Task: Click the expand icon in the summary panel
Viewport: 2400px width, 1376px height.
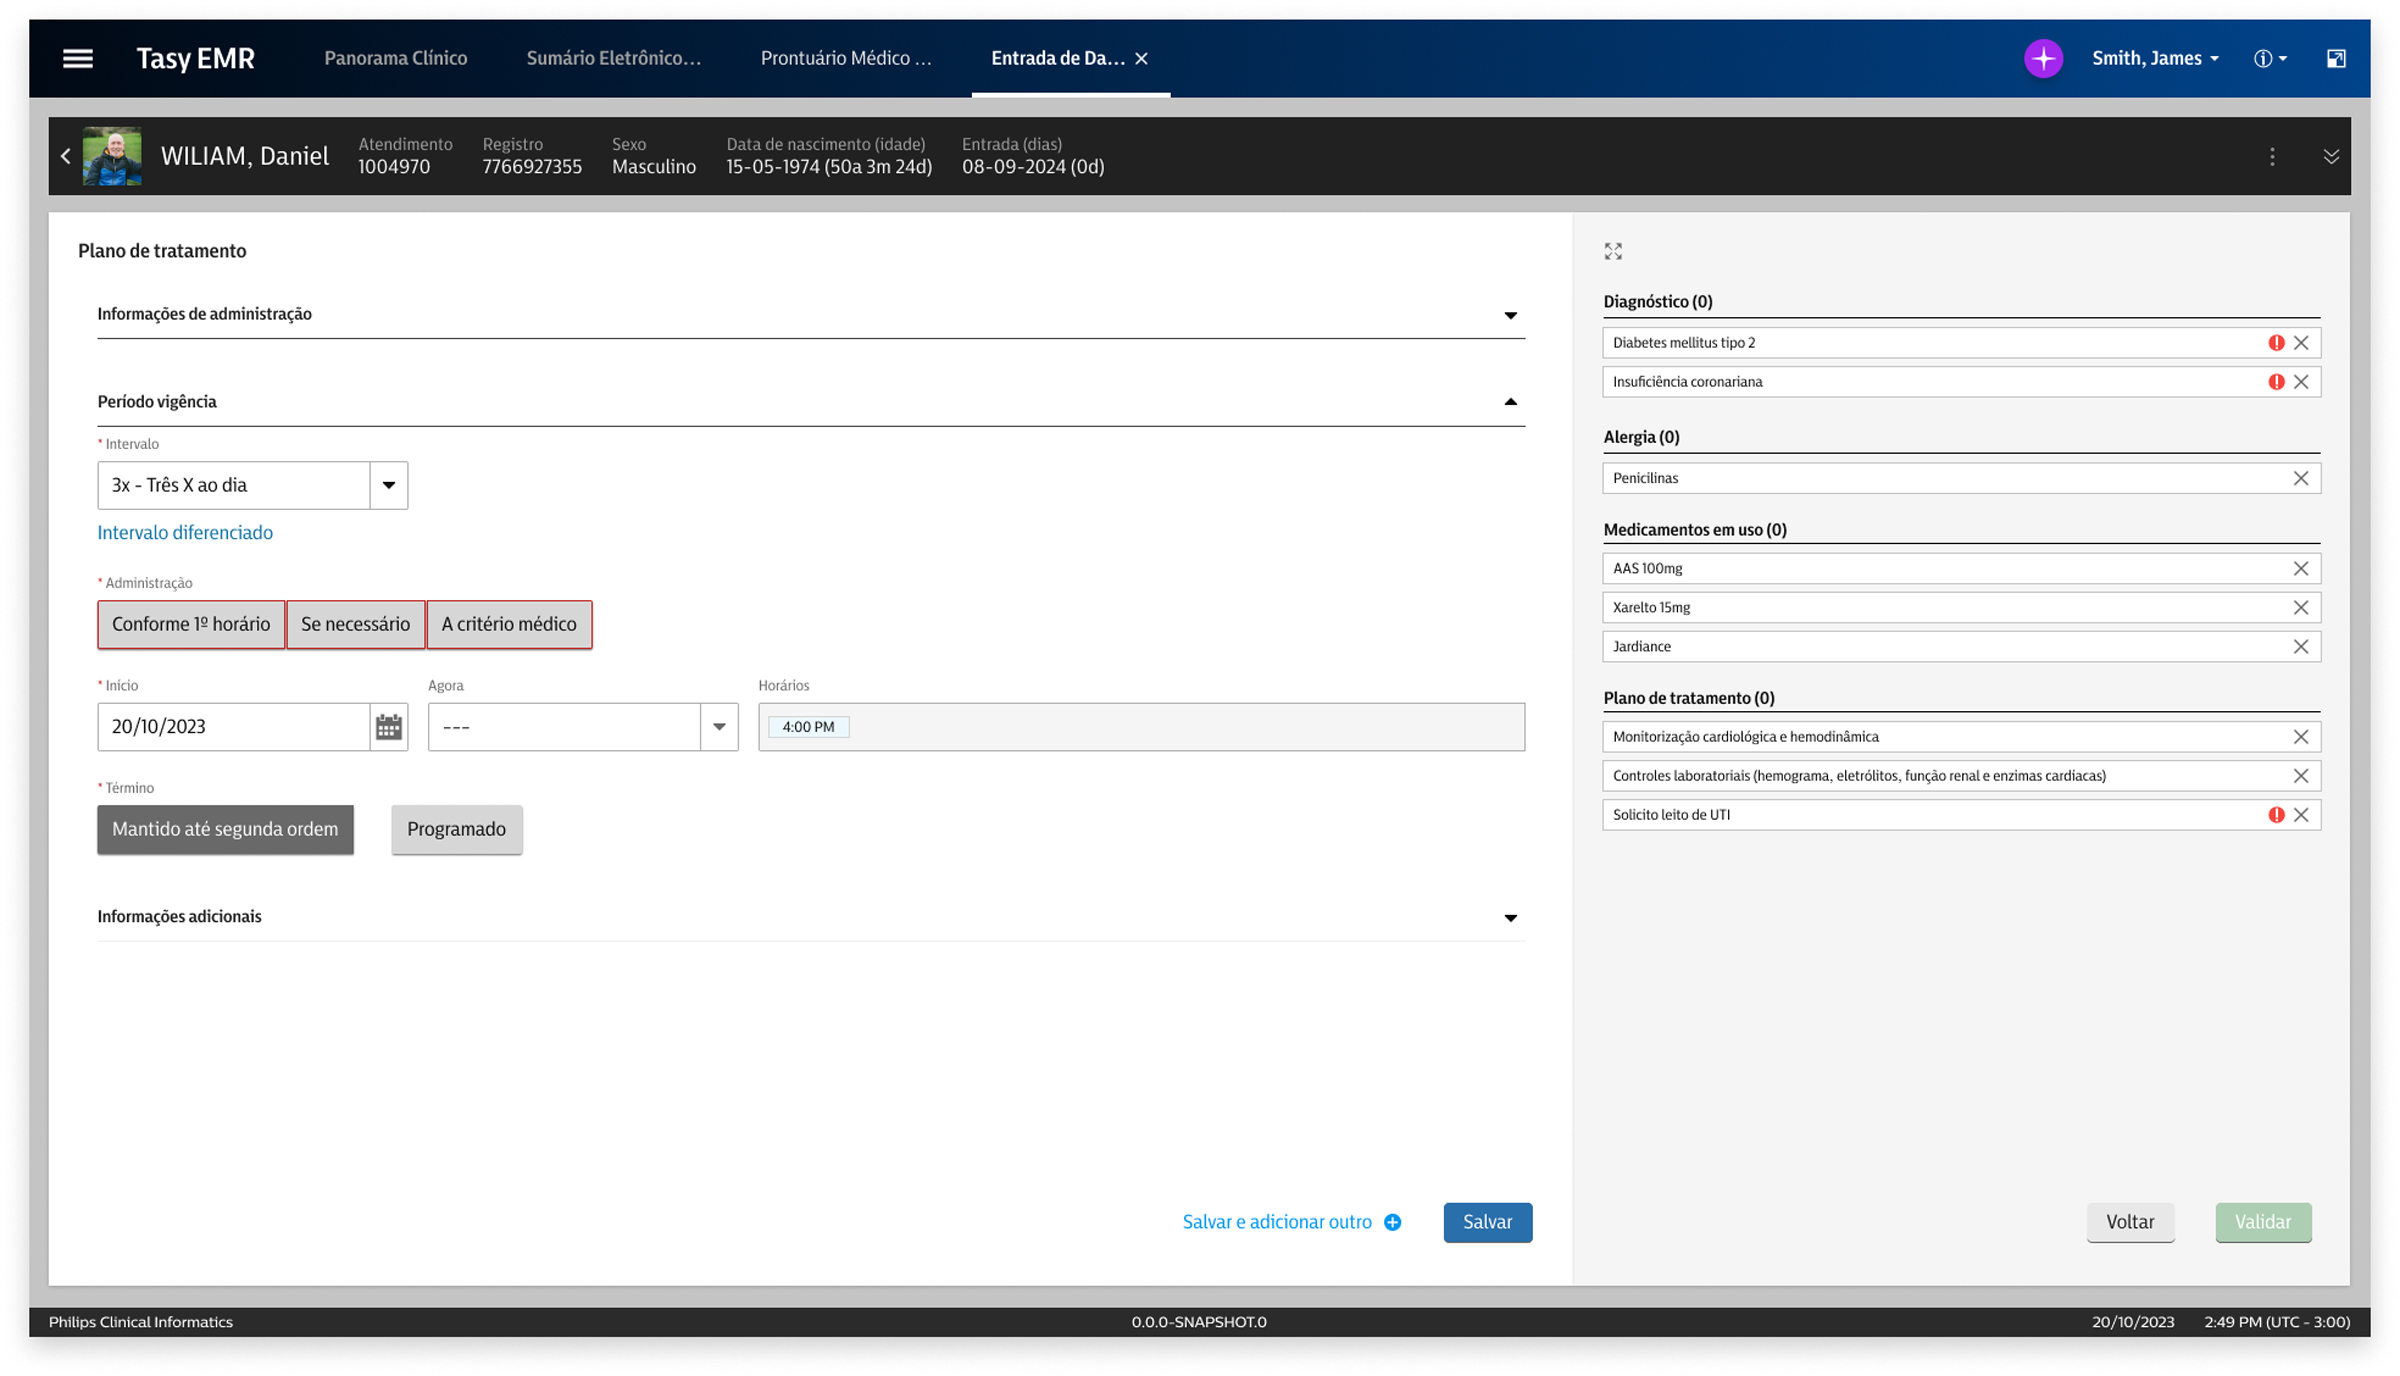Action: click(1613, 251)
